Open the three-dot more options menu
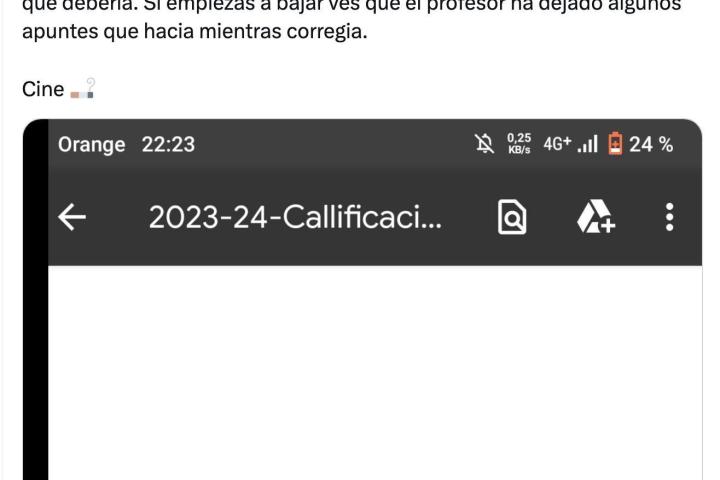 [669, 217]
